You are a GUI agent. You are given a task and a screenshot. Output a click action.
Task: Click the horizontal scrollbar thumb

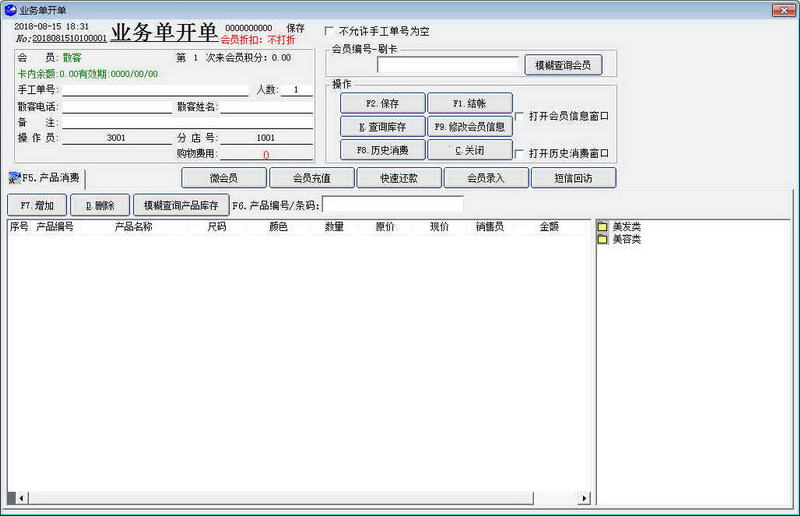point(281,498)
